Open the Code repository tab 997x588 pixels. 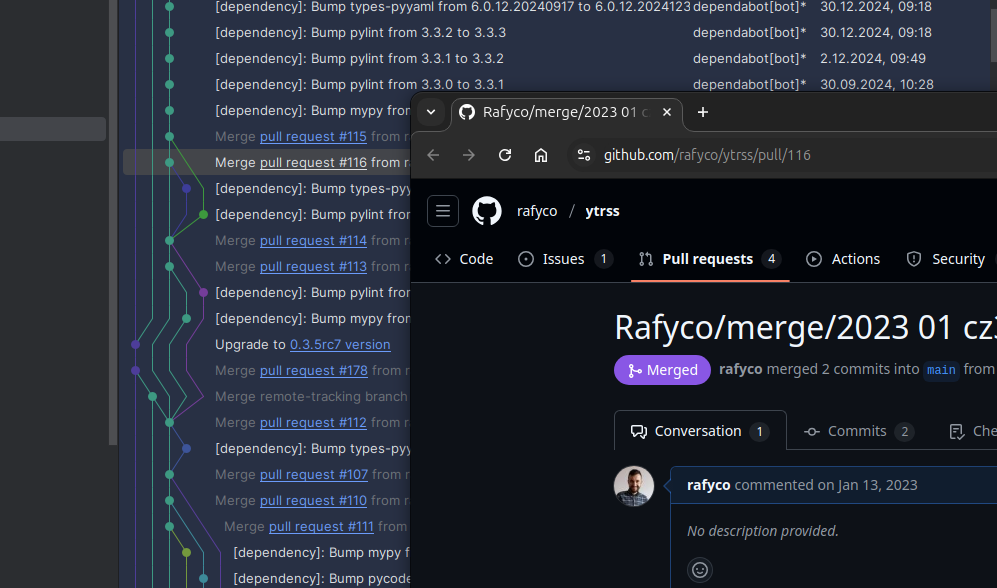[x=465, y=259]
